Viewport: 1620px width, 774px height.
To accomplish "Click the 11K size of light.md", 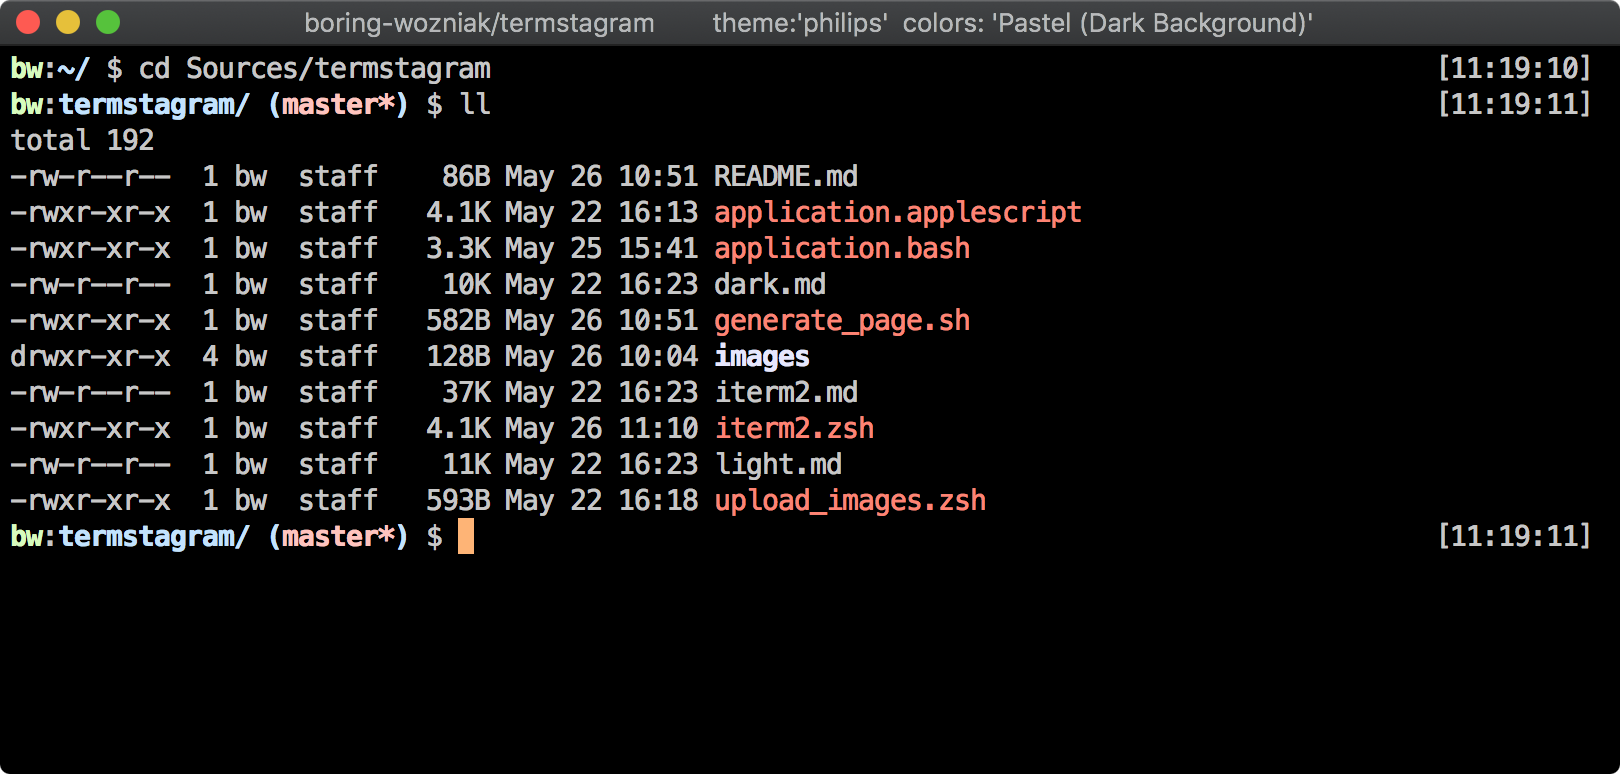I will (x=466, y=465).
